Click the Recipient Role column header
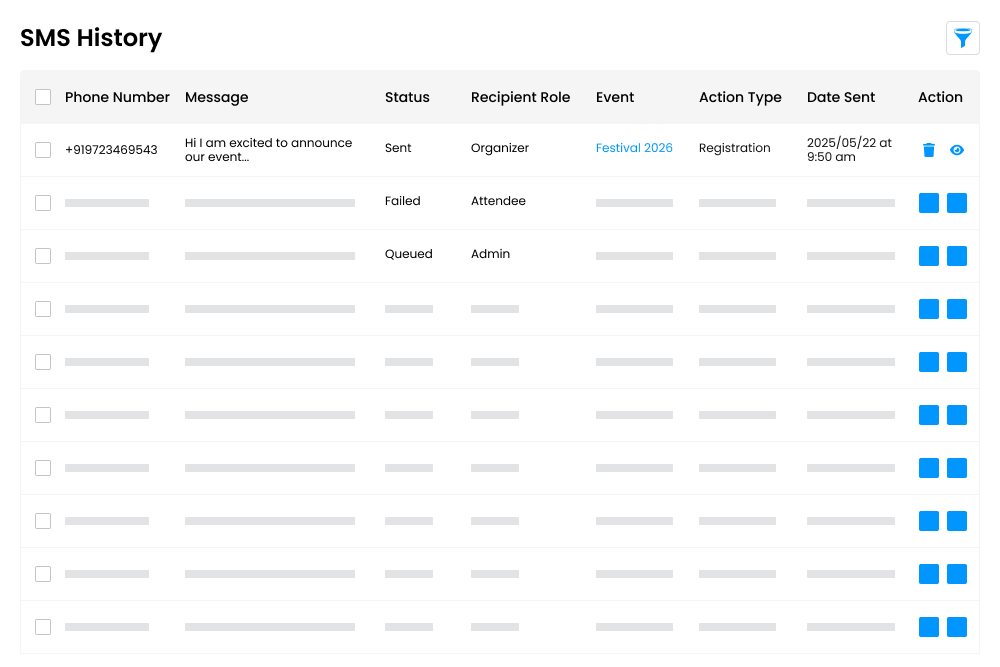Screen dimensions: 1000x667 (x=520, y=97)
